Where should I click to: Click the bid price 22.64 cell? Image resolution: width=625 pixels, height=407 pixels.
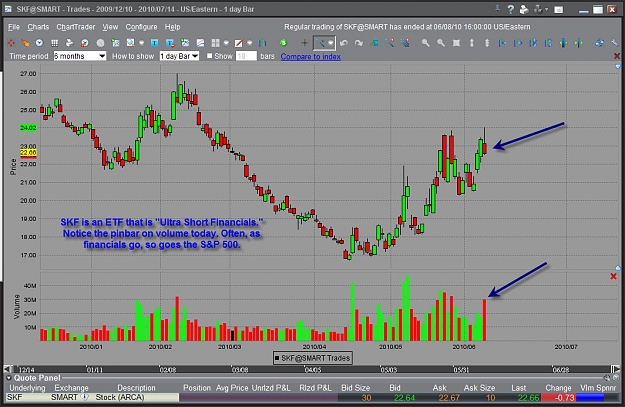[404, 397]
